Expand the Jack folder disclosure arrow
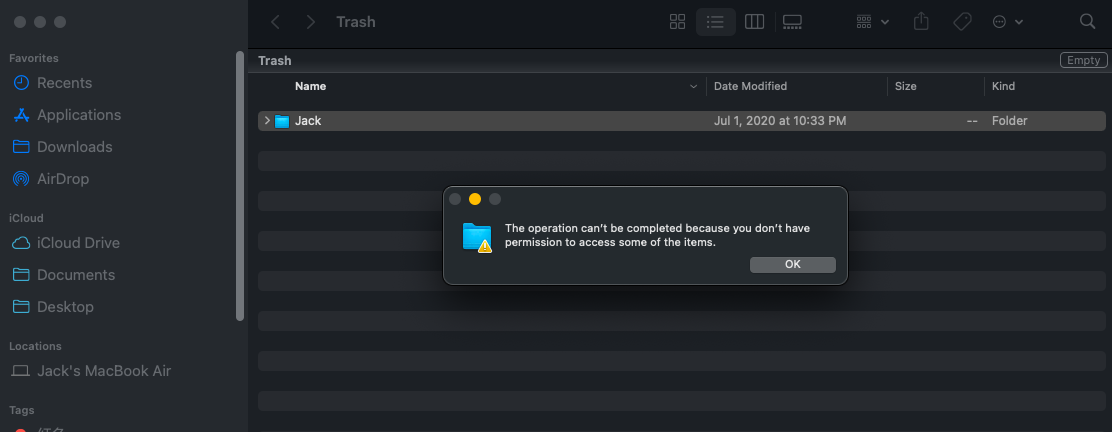The height and width of the screenshot is (432, 1112). [267, 121]
